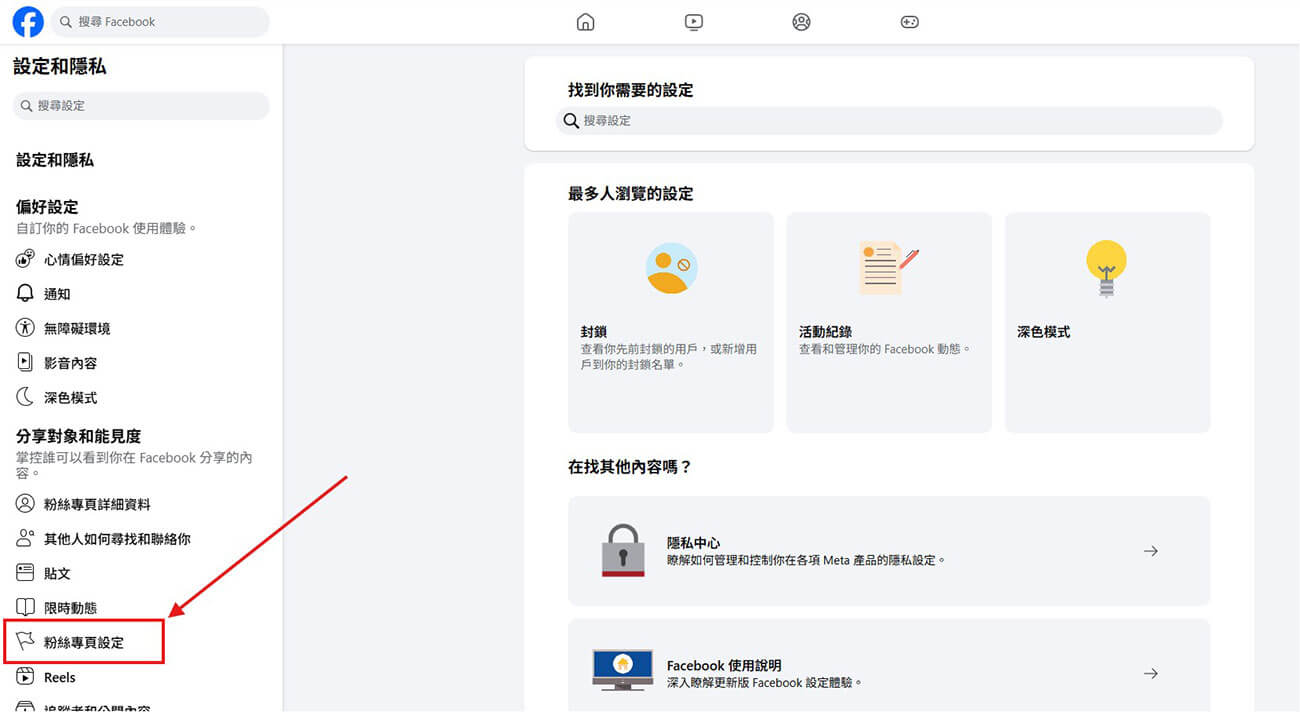
Task: Click the 影音內容 media icon
Action: [26, 362]
